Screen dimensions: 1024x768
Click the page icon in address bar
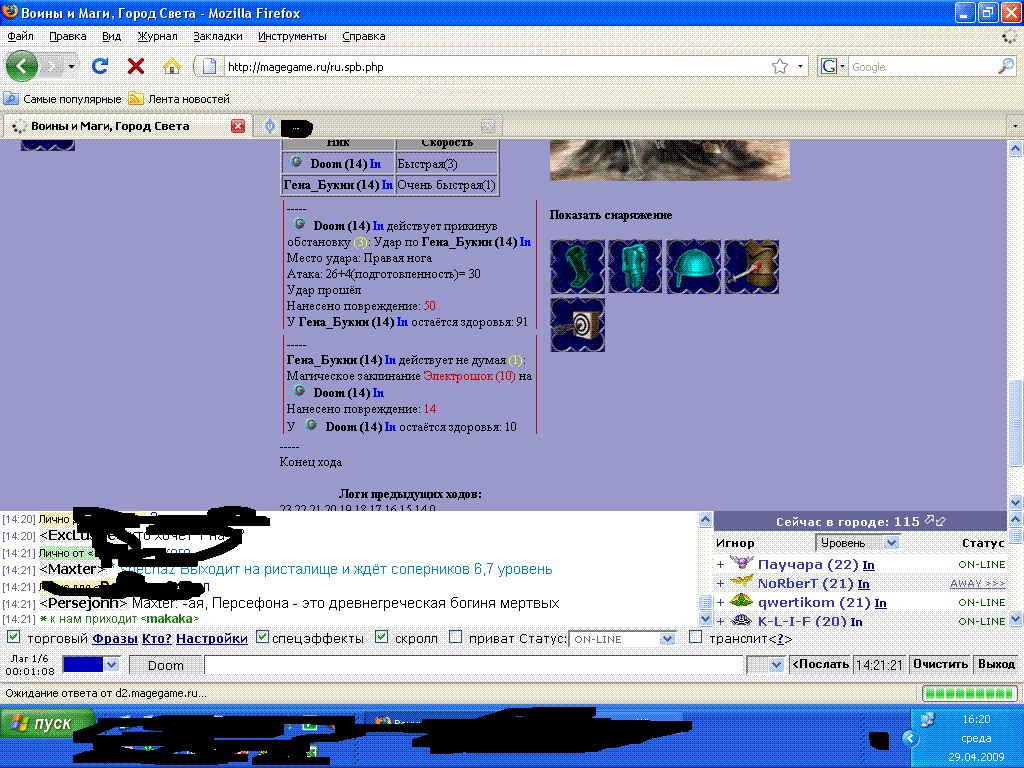pyautogui.click(x=209, y=67)
